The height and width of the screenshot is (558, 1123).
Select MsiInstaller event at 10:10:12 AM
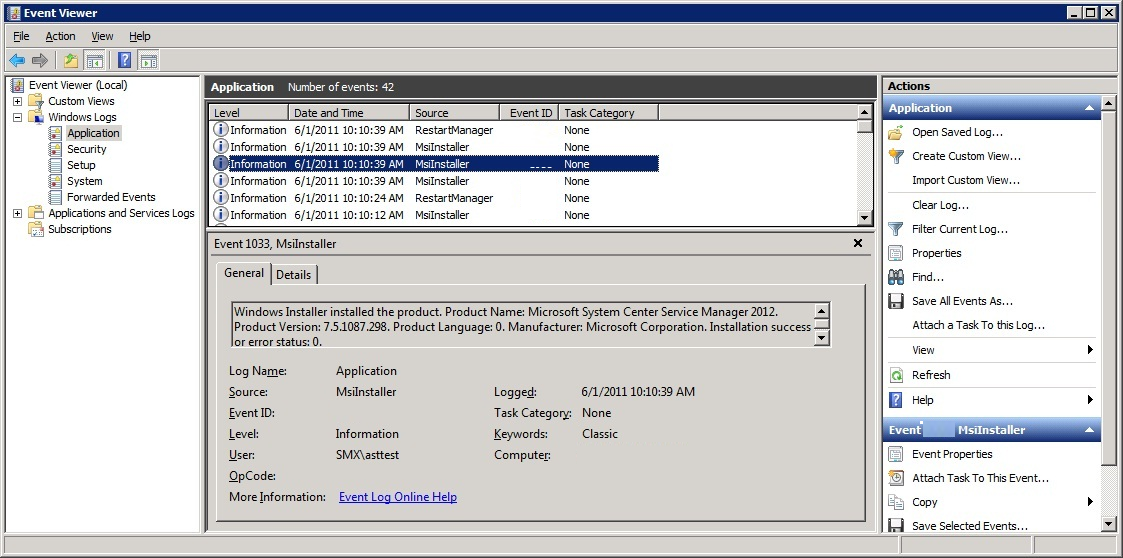434,215
